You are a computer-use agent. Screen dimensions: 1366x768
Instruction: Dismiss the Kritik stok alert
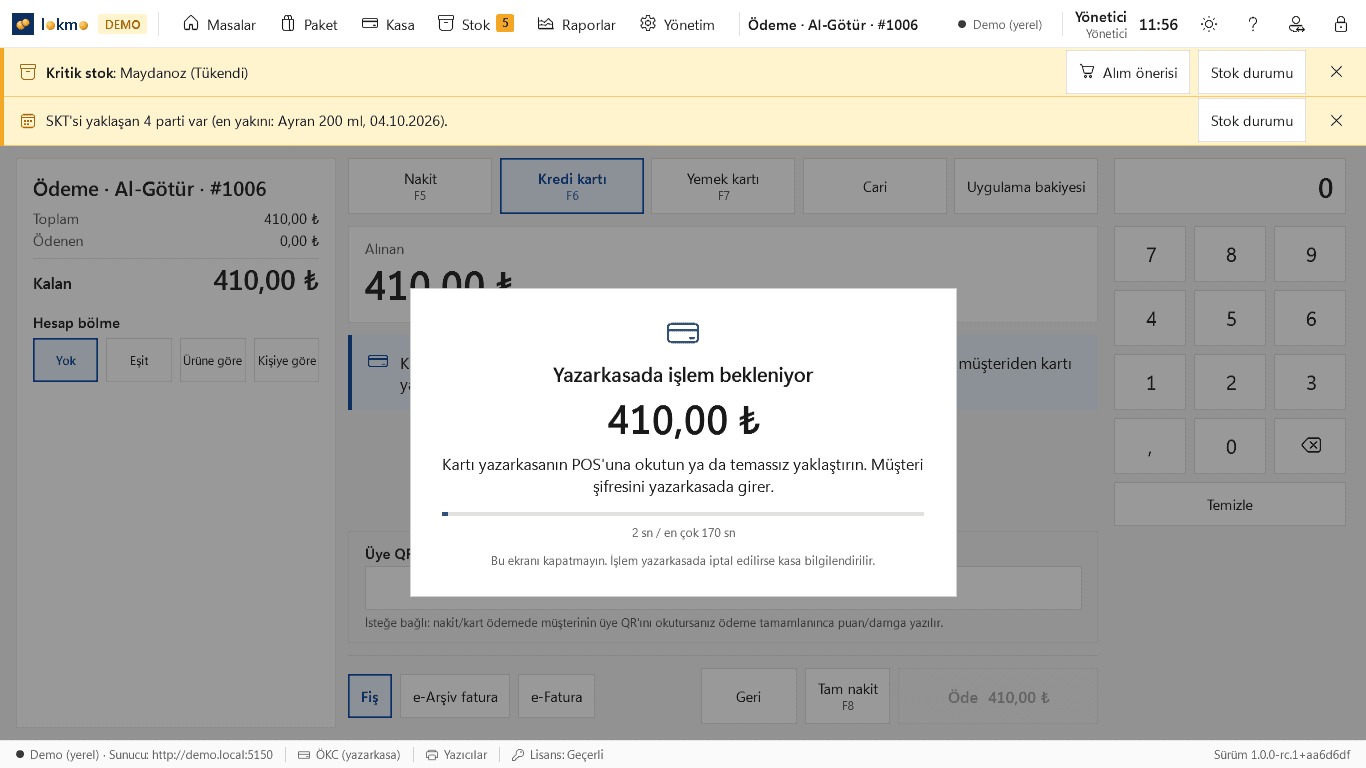pyautogui.click(x=1336, y=72)
